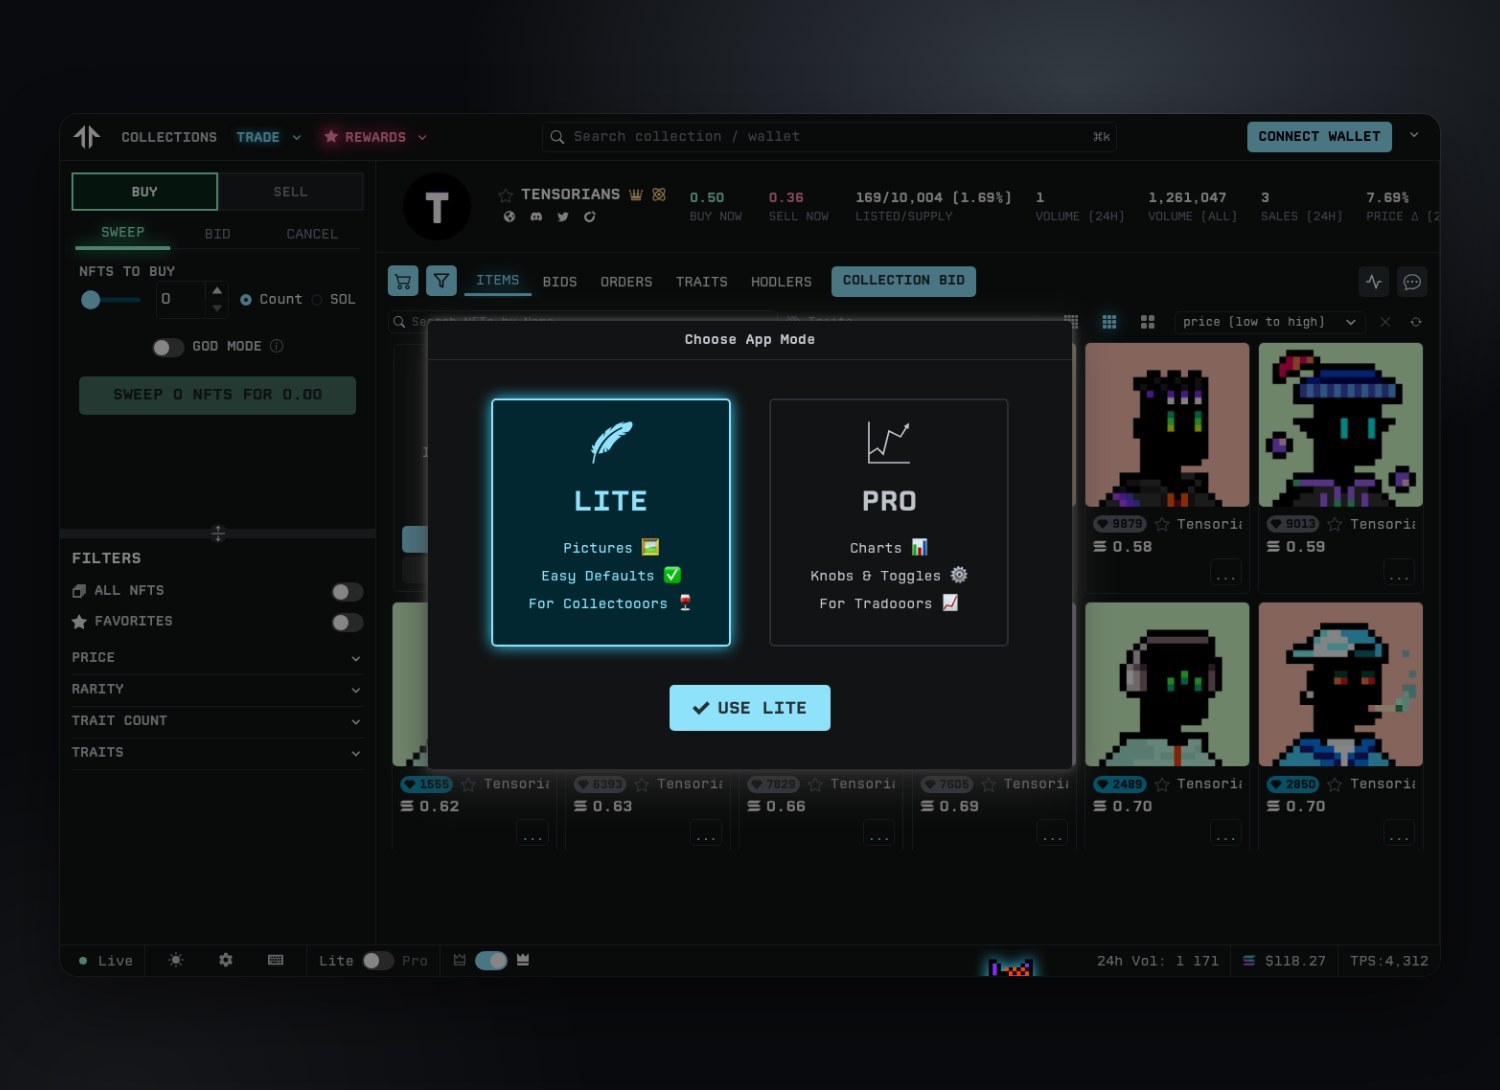This screenshot has height=1090, width=1500.
Task: Open more options on the 0.58 NFT
Action: (1226, 574)
